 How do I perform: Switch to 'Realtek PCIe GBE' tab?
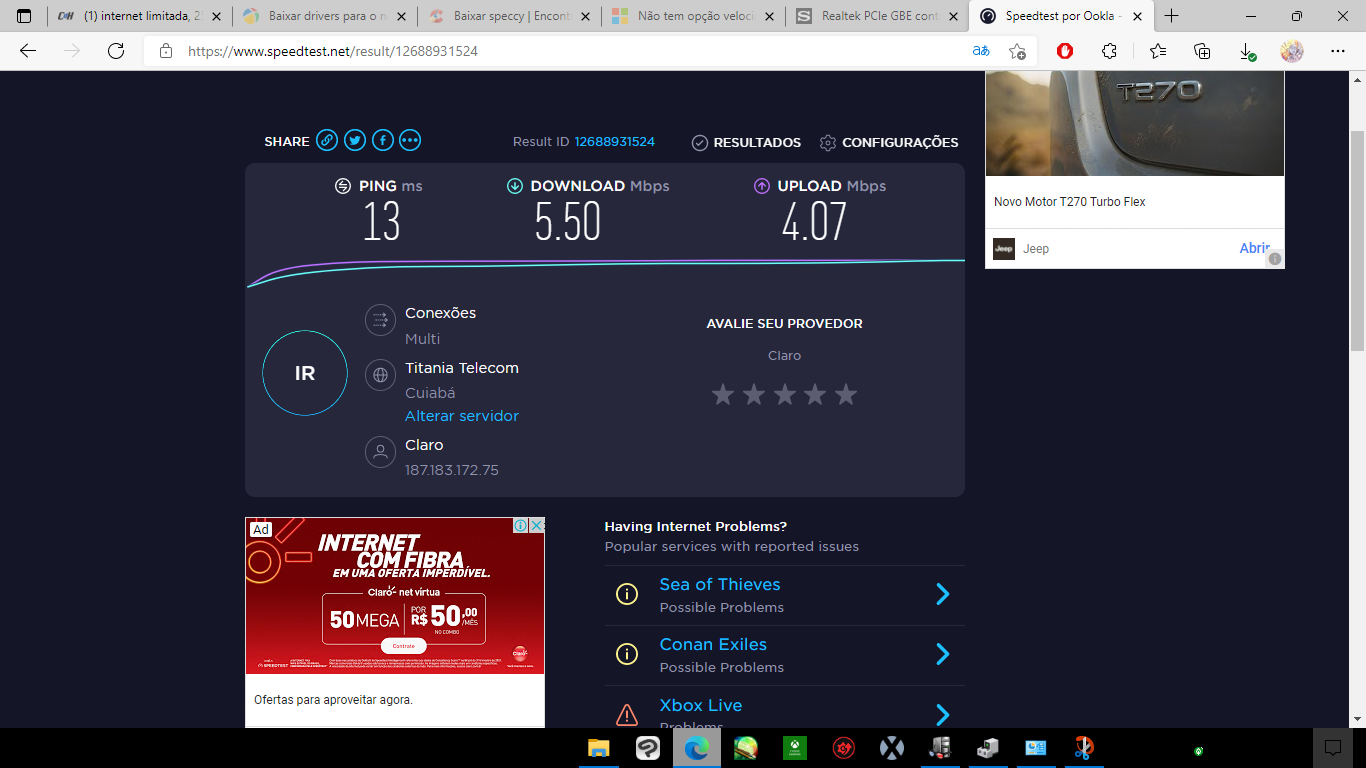[x=877, y=16]
